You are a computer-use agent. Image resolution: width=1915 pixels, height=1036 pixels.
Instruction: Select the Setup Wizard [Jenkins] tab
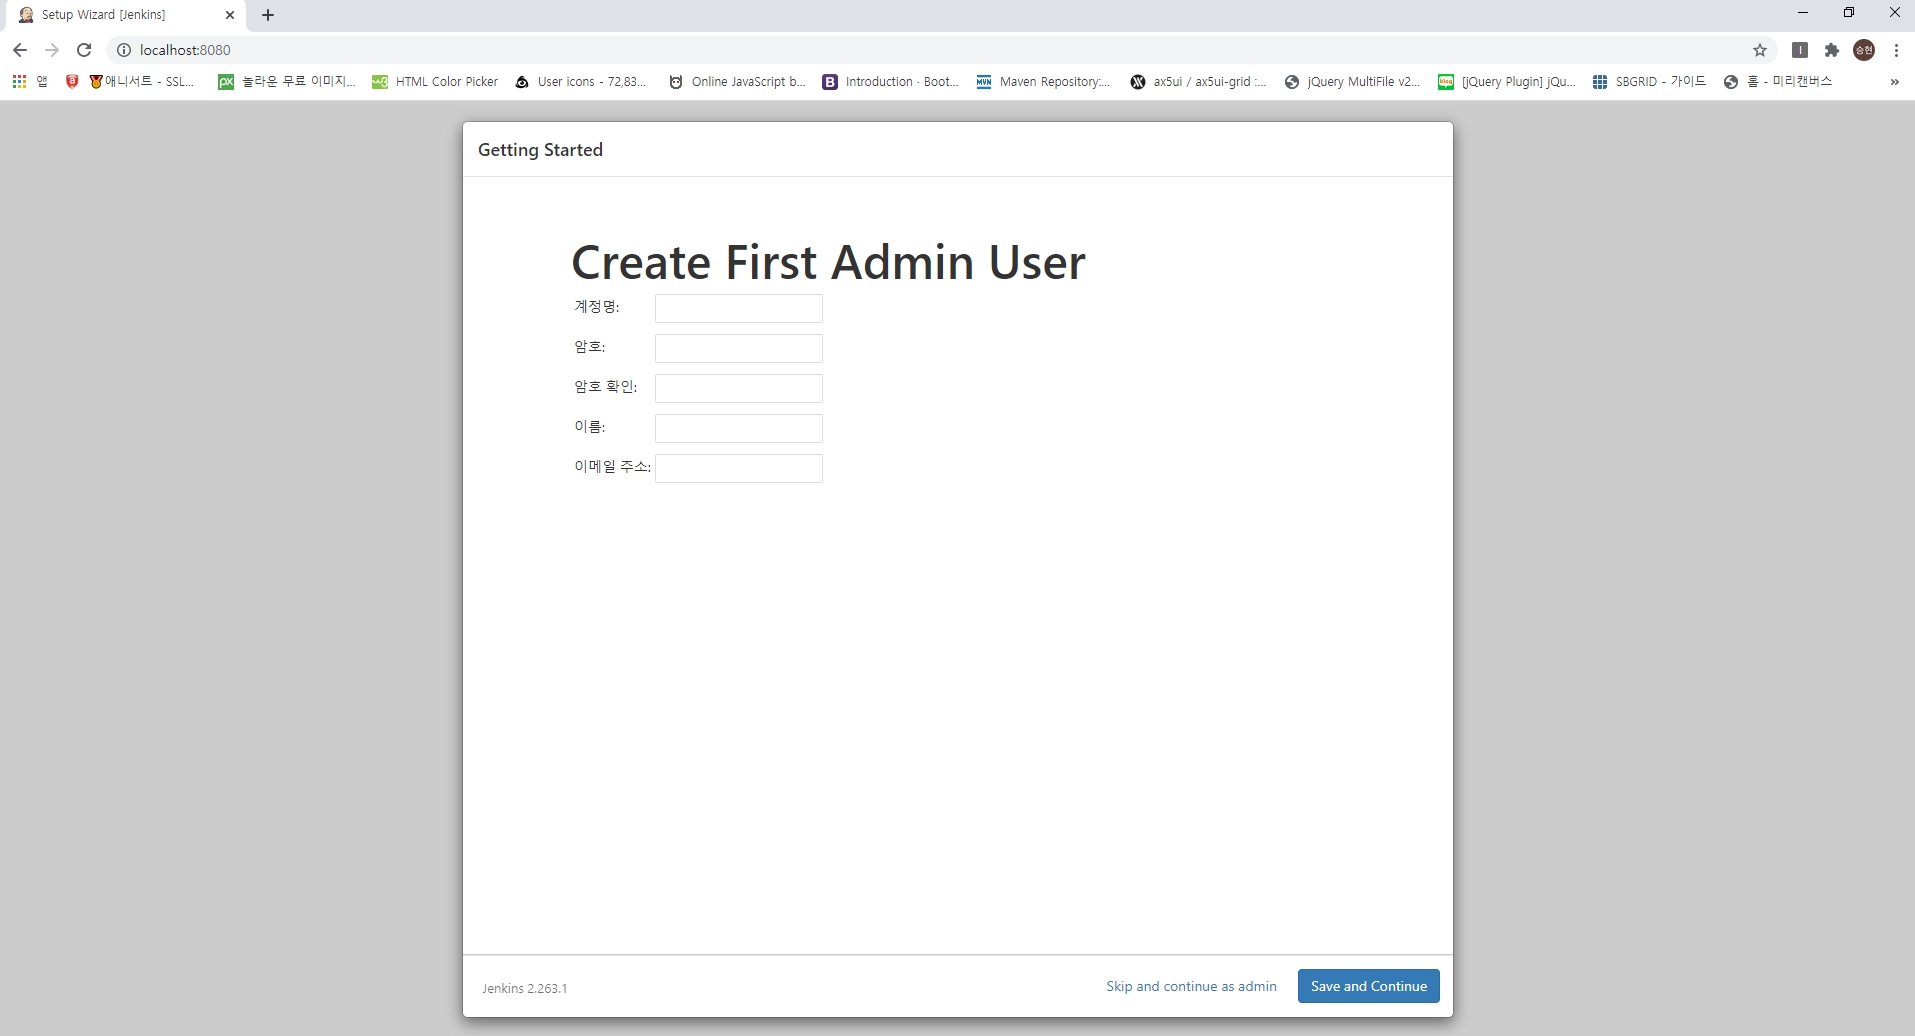point(124,15)
